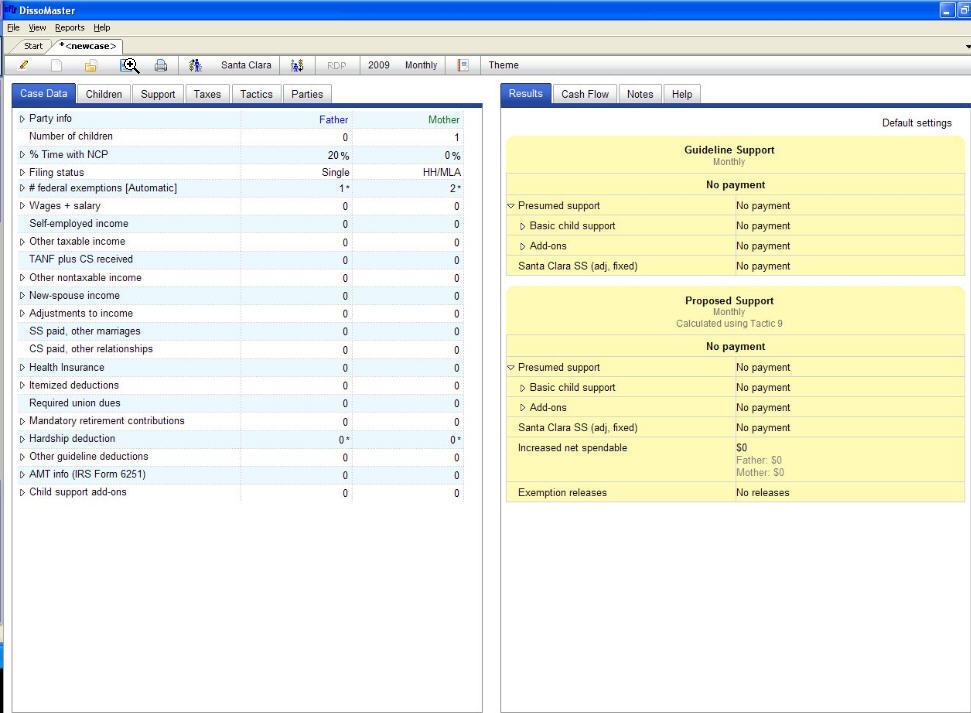This screenshot has height=713, width=971.
Task: Click Father's % Time with NCP value
Action: pos(339,155)
